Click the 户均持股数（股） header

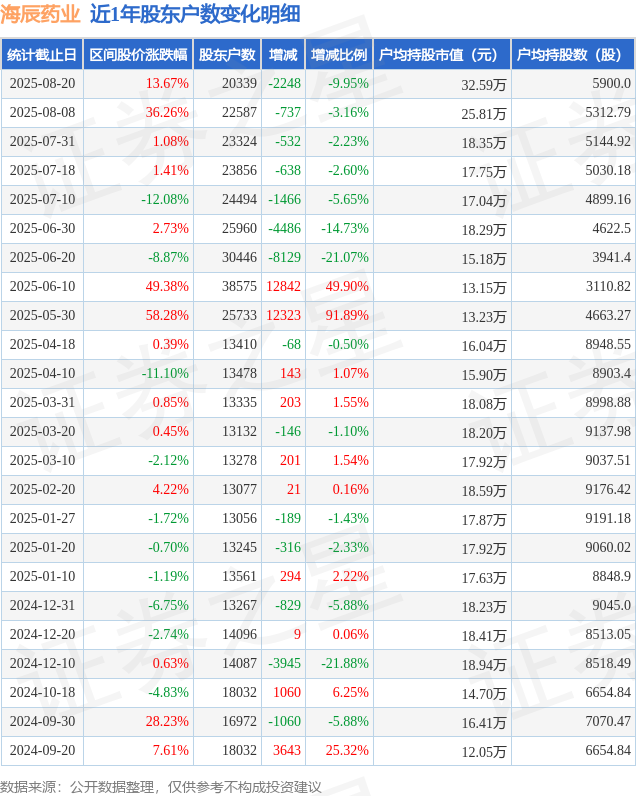coord(573,54)
